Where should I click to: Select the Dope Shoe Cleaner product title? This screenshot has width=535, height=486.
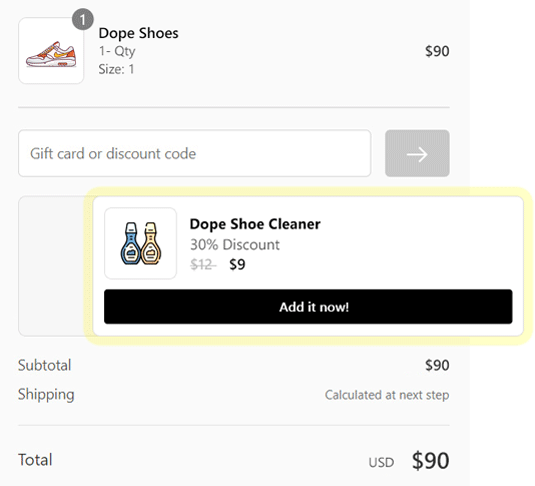[x=255, y=224]
